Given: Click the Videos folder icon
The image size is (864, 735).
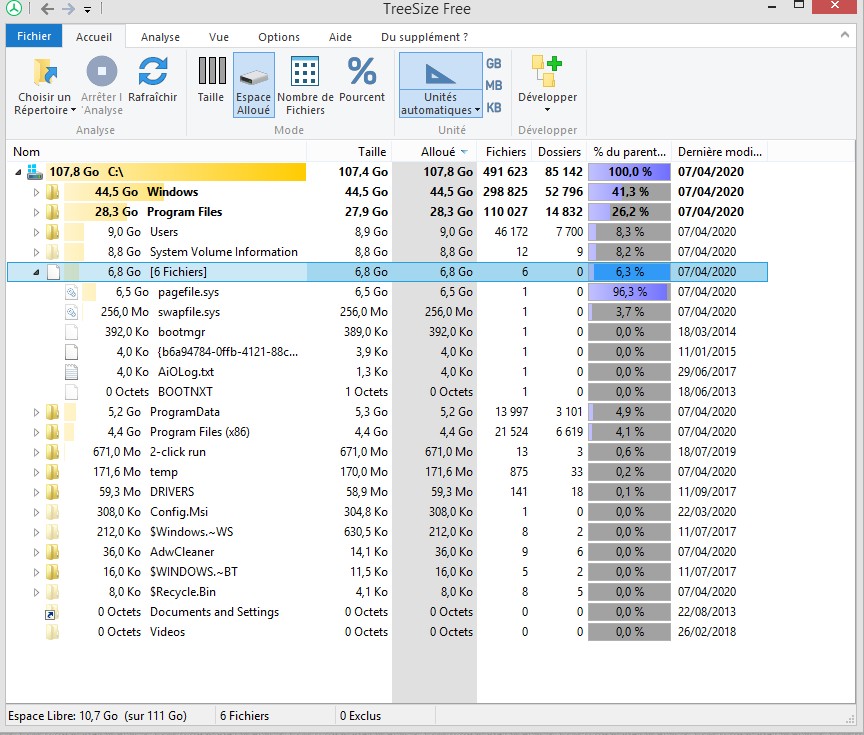Looking at the screenshot, I should 52,632.
